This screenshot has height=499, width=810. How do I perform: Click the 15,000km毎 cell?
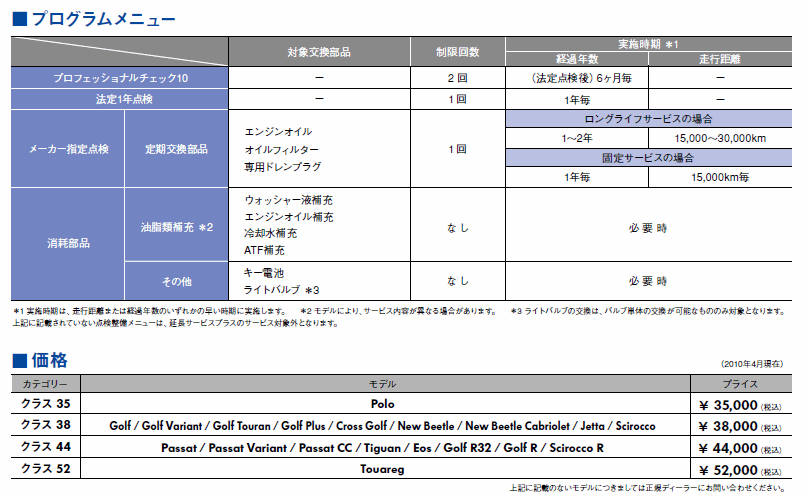pyautogui.click(x=720, y=177)
